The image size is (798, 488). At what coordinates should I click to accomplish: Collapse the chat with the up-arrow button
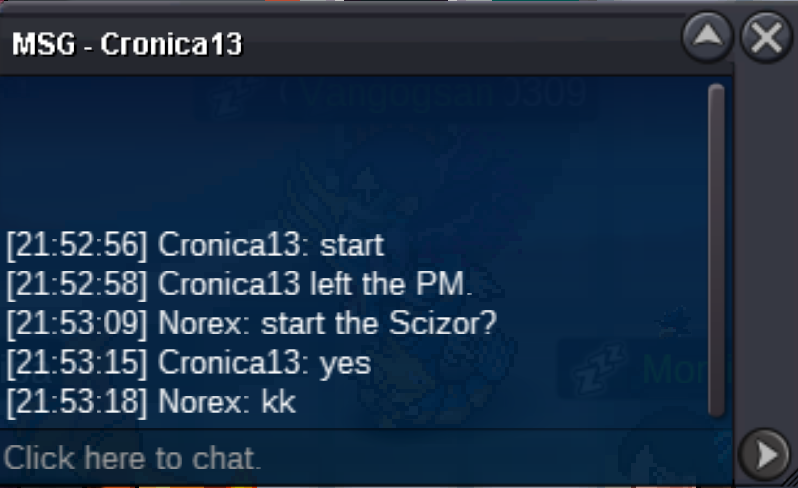(707, 37)
